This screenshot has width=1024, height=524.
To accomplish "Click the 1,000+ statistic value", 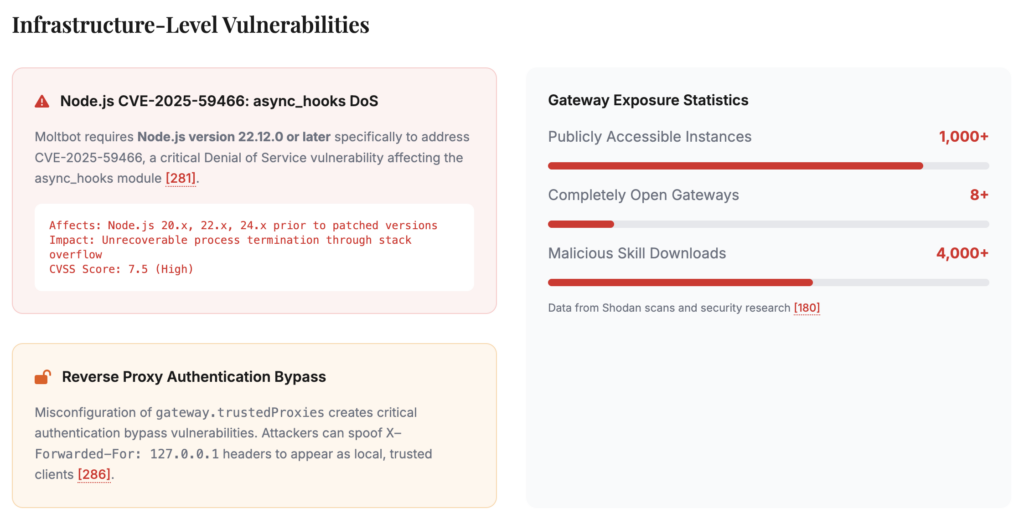I will coord(963,137).
